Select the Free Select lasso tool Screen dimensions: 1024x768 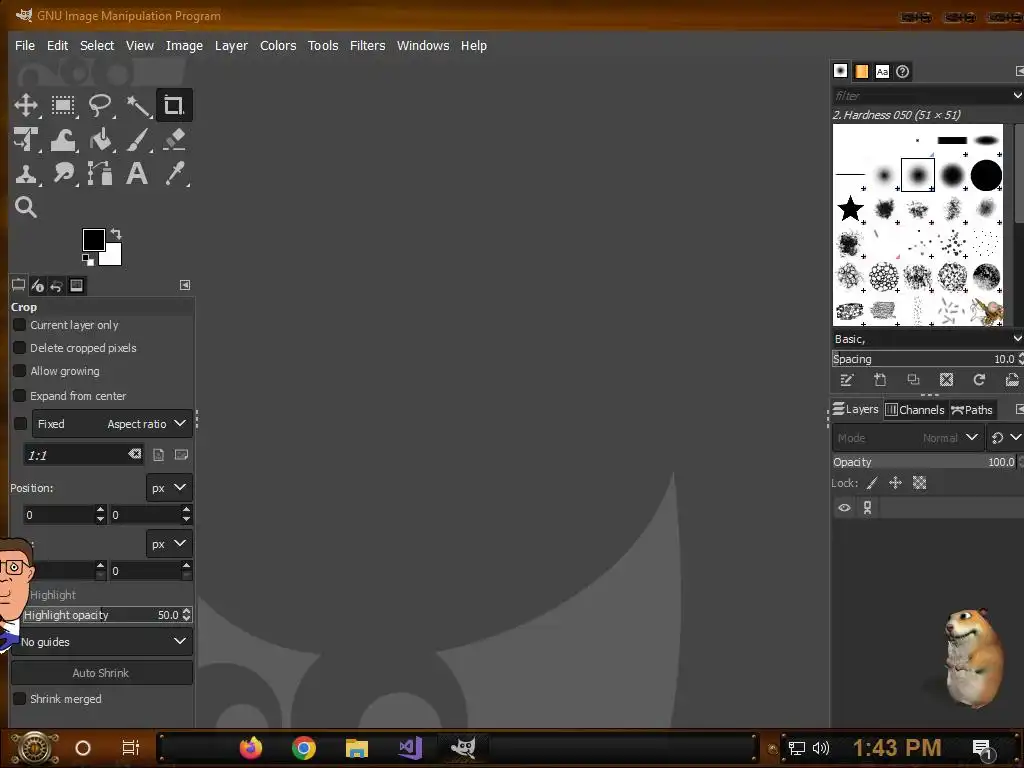[x=100, y=105]
